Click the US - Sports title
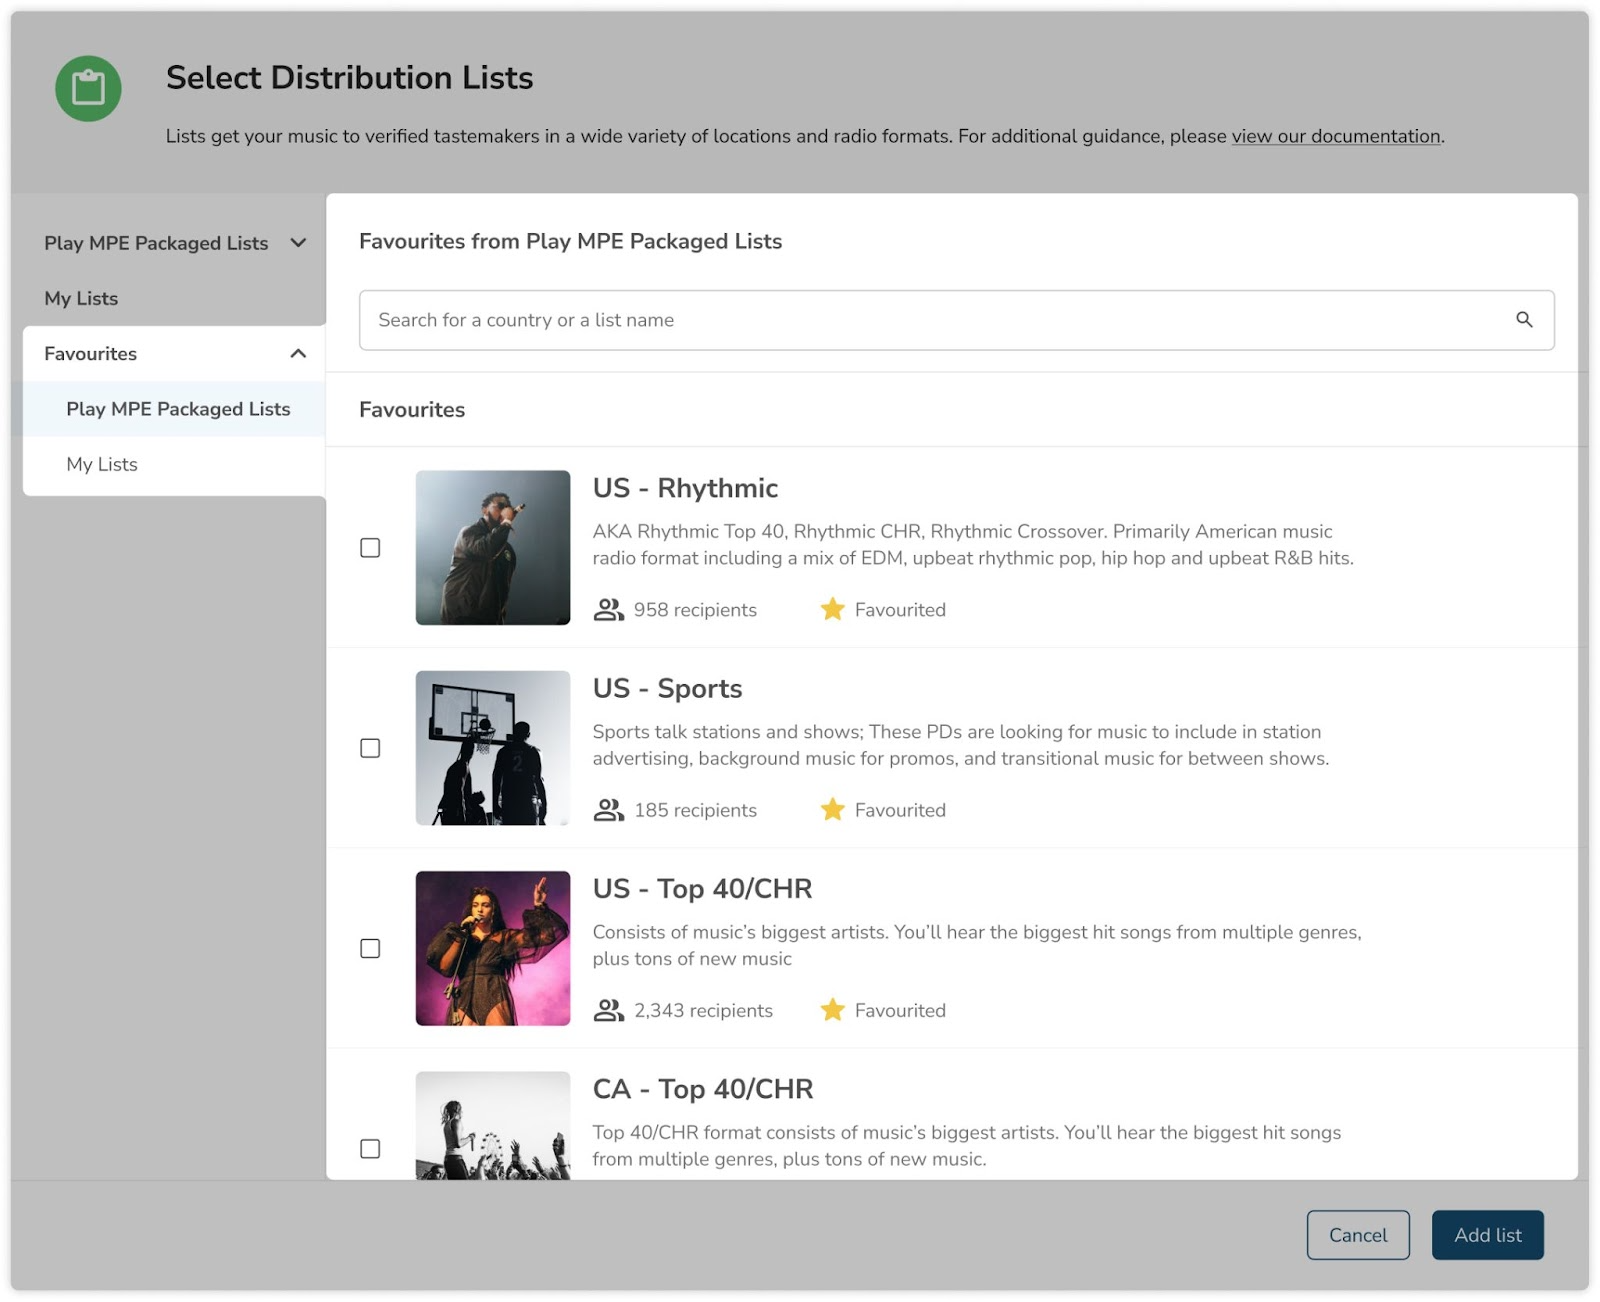The width and height of the screenshot is (1600, 1302). [x=667, y=689]
